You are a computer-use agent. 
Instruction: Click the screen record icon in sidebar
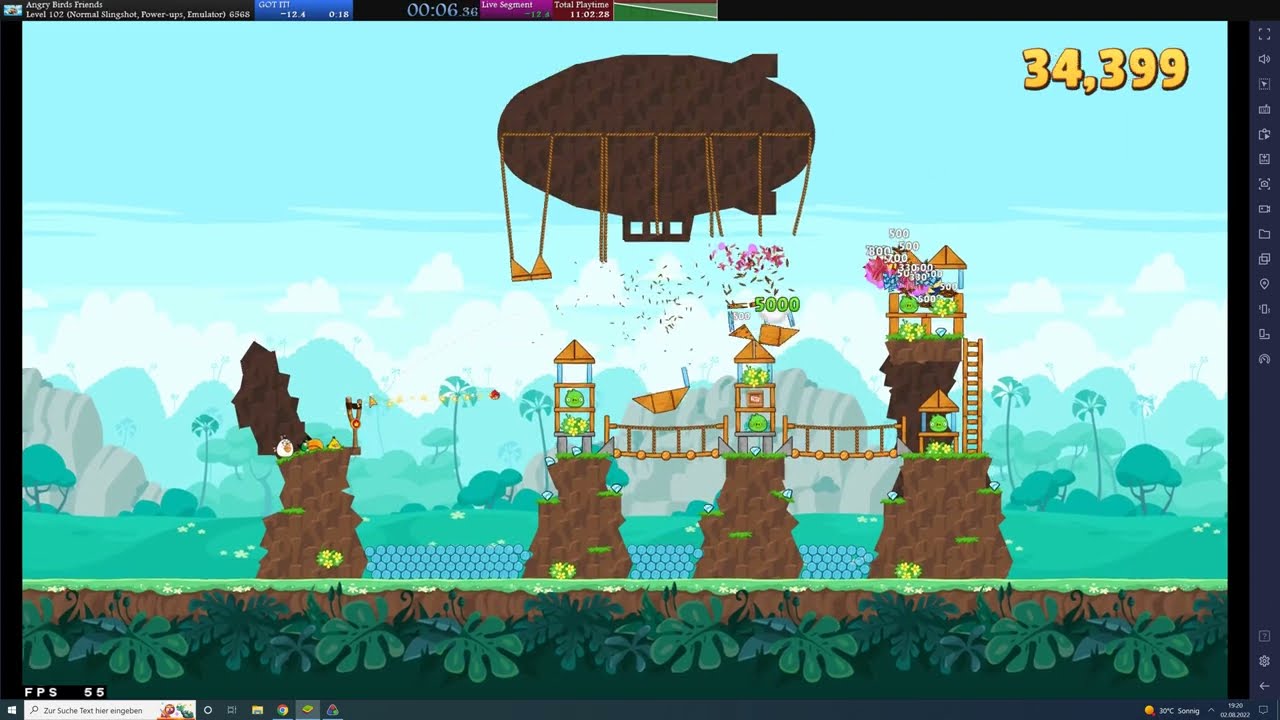pos(1264,209)
